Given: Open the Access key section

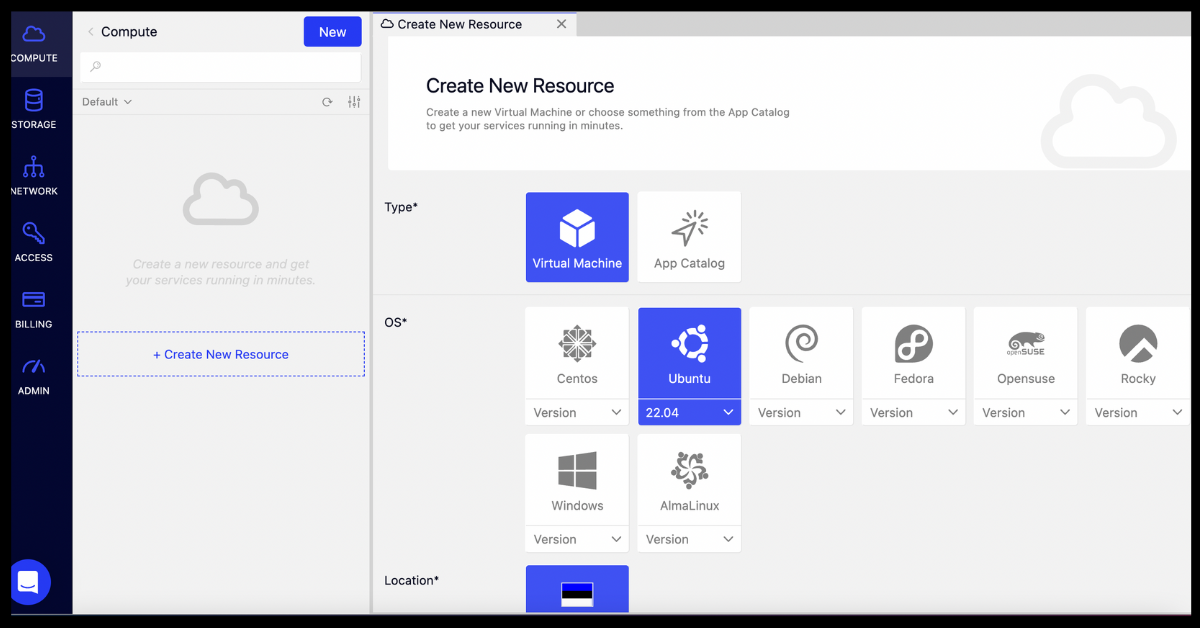Looking at the screenshot, I should 34,242.
